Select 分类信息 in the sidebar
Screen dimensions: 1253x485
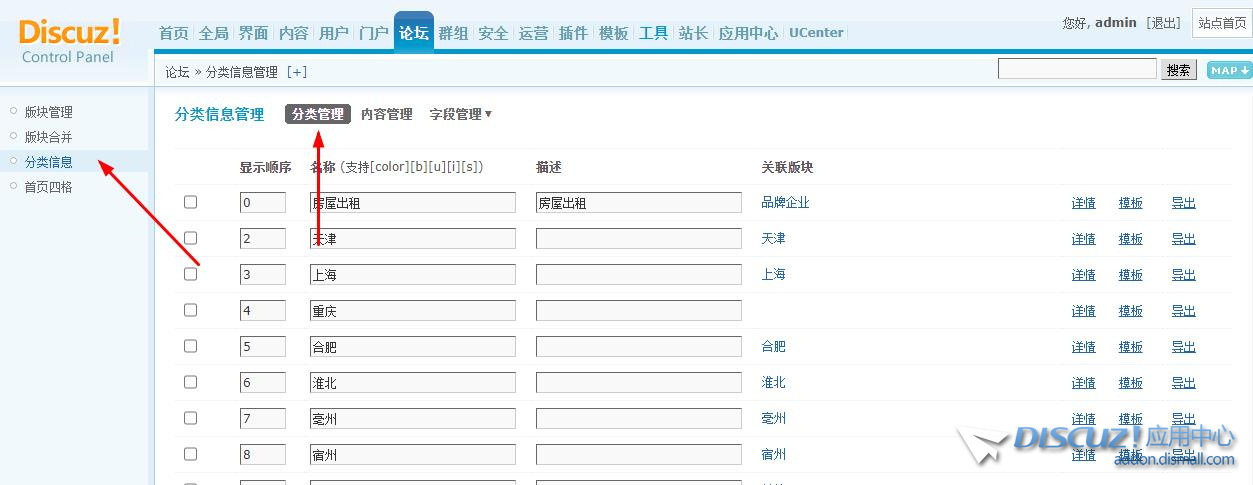click(49, 162)
